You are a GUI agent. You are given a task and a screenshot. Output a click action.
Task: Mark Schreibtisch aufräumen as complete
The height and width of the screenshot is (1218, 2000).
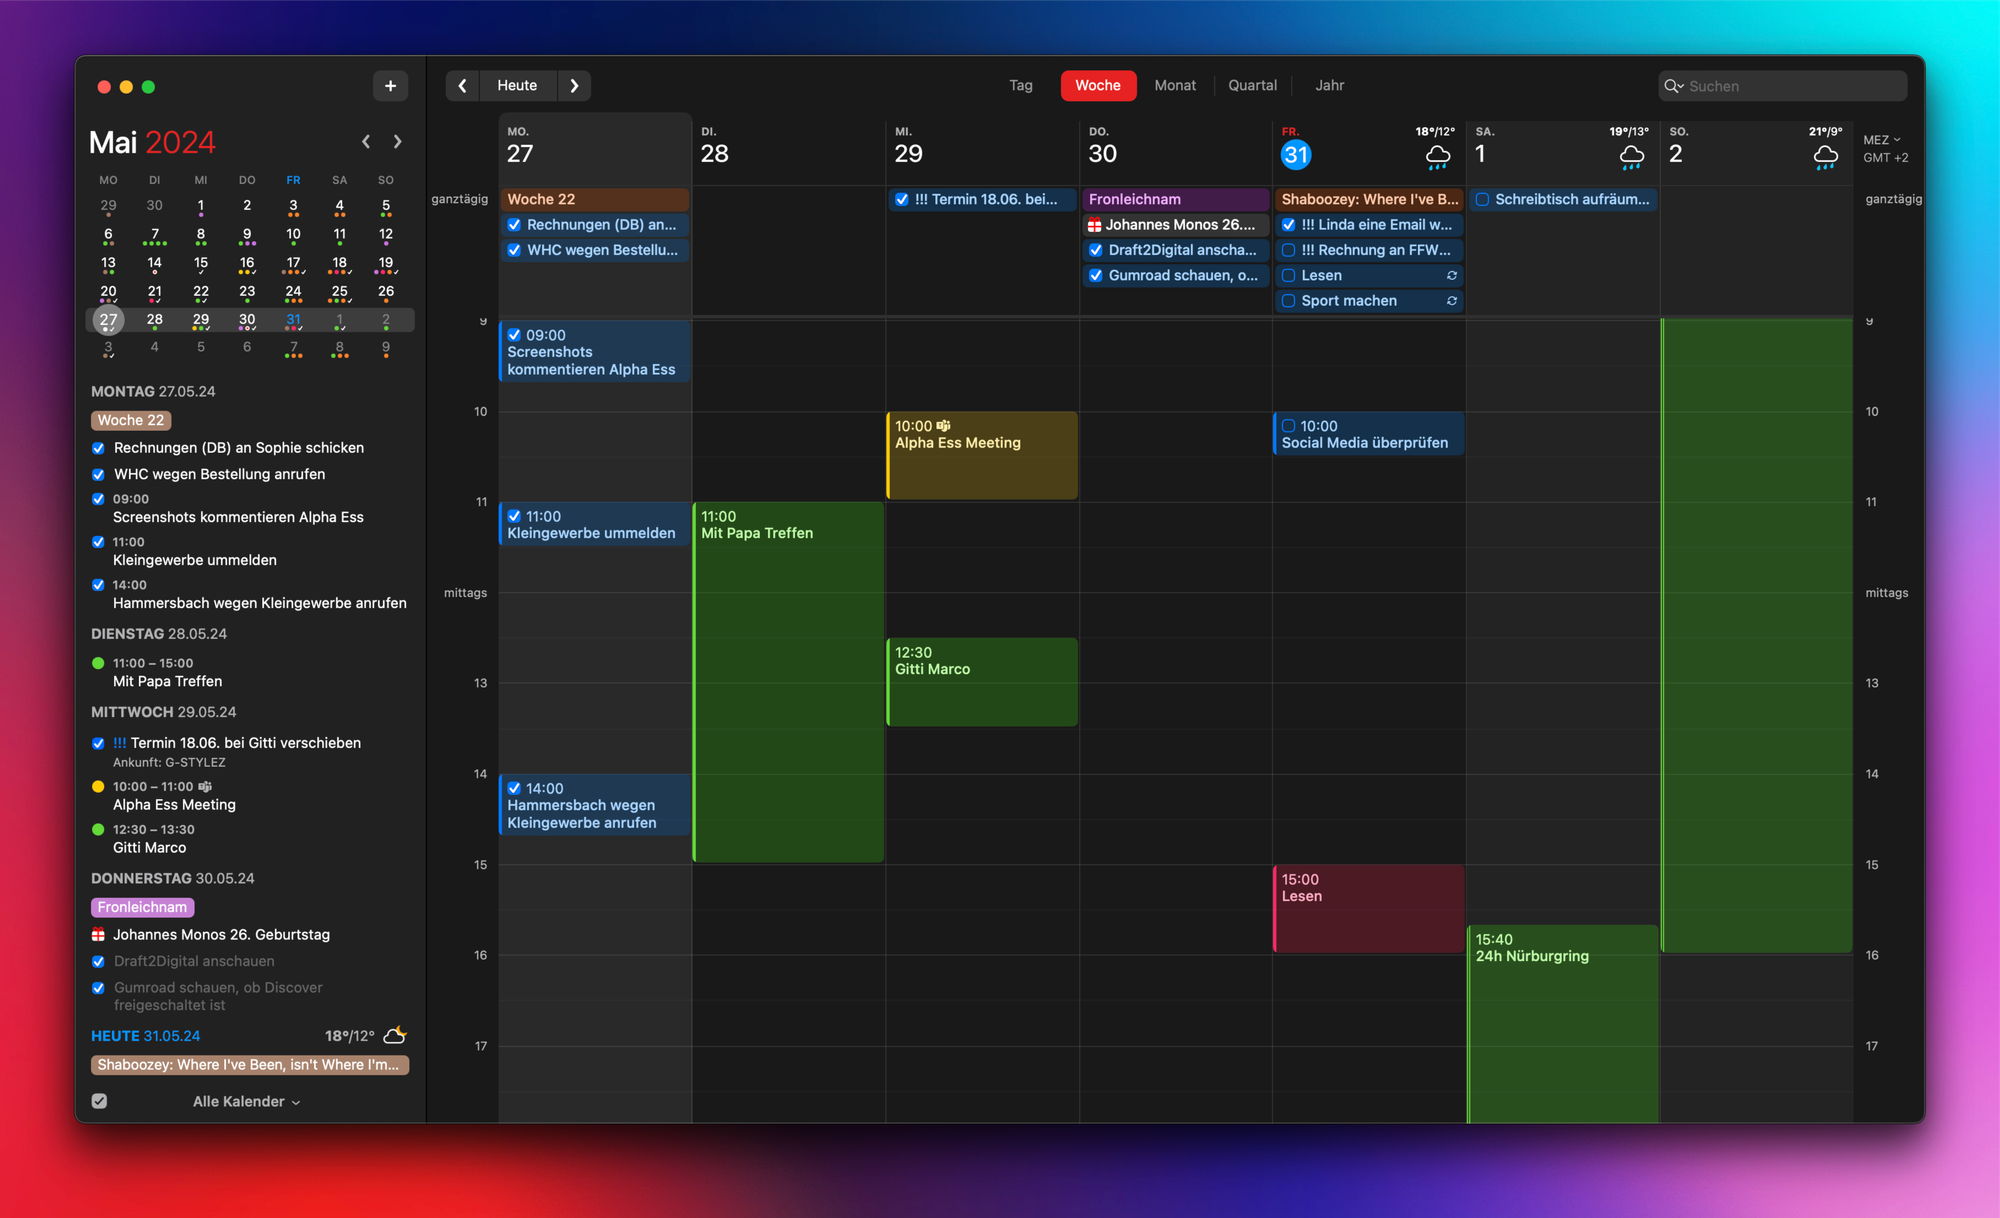1484,199
